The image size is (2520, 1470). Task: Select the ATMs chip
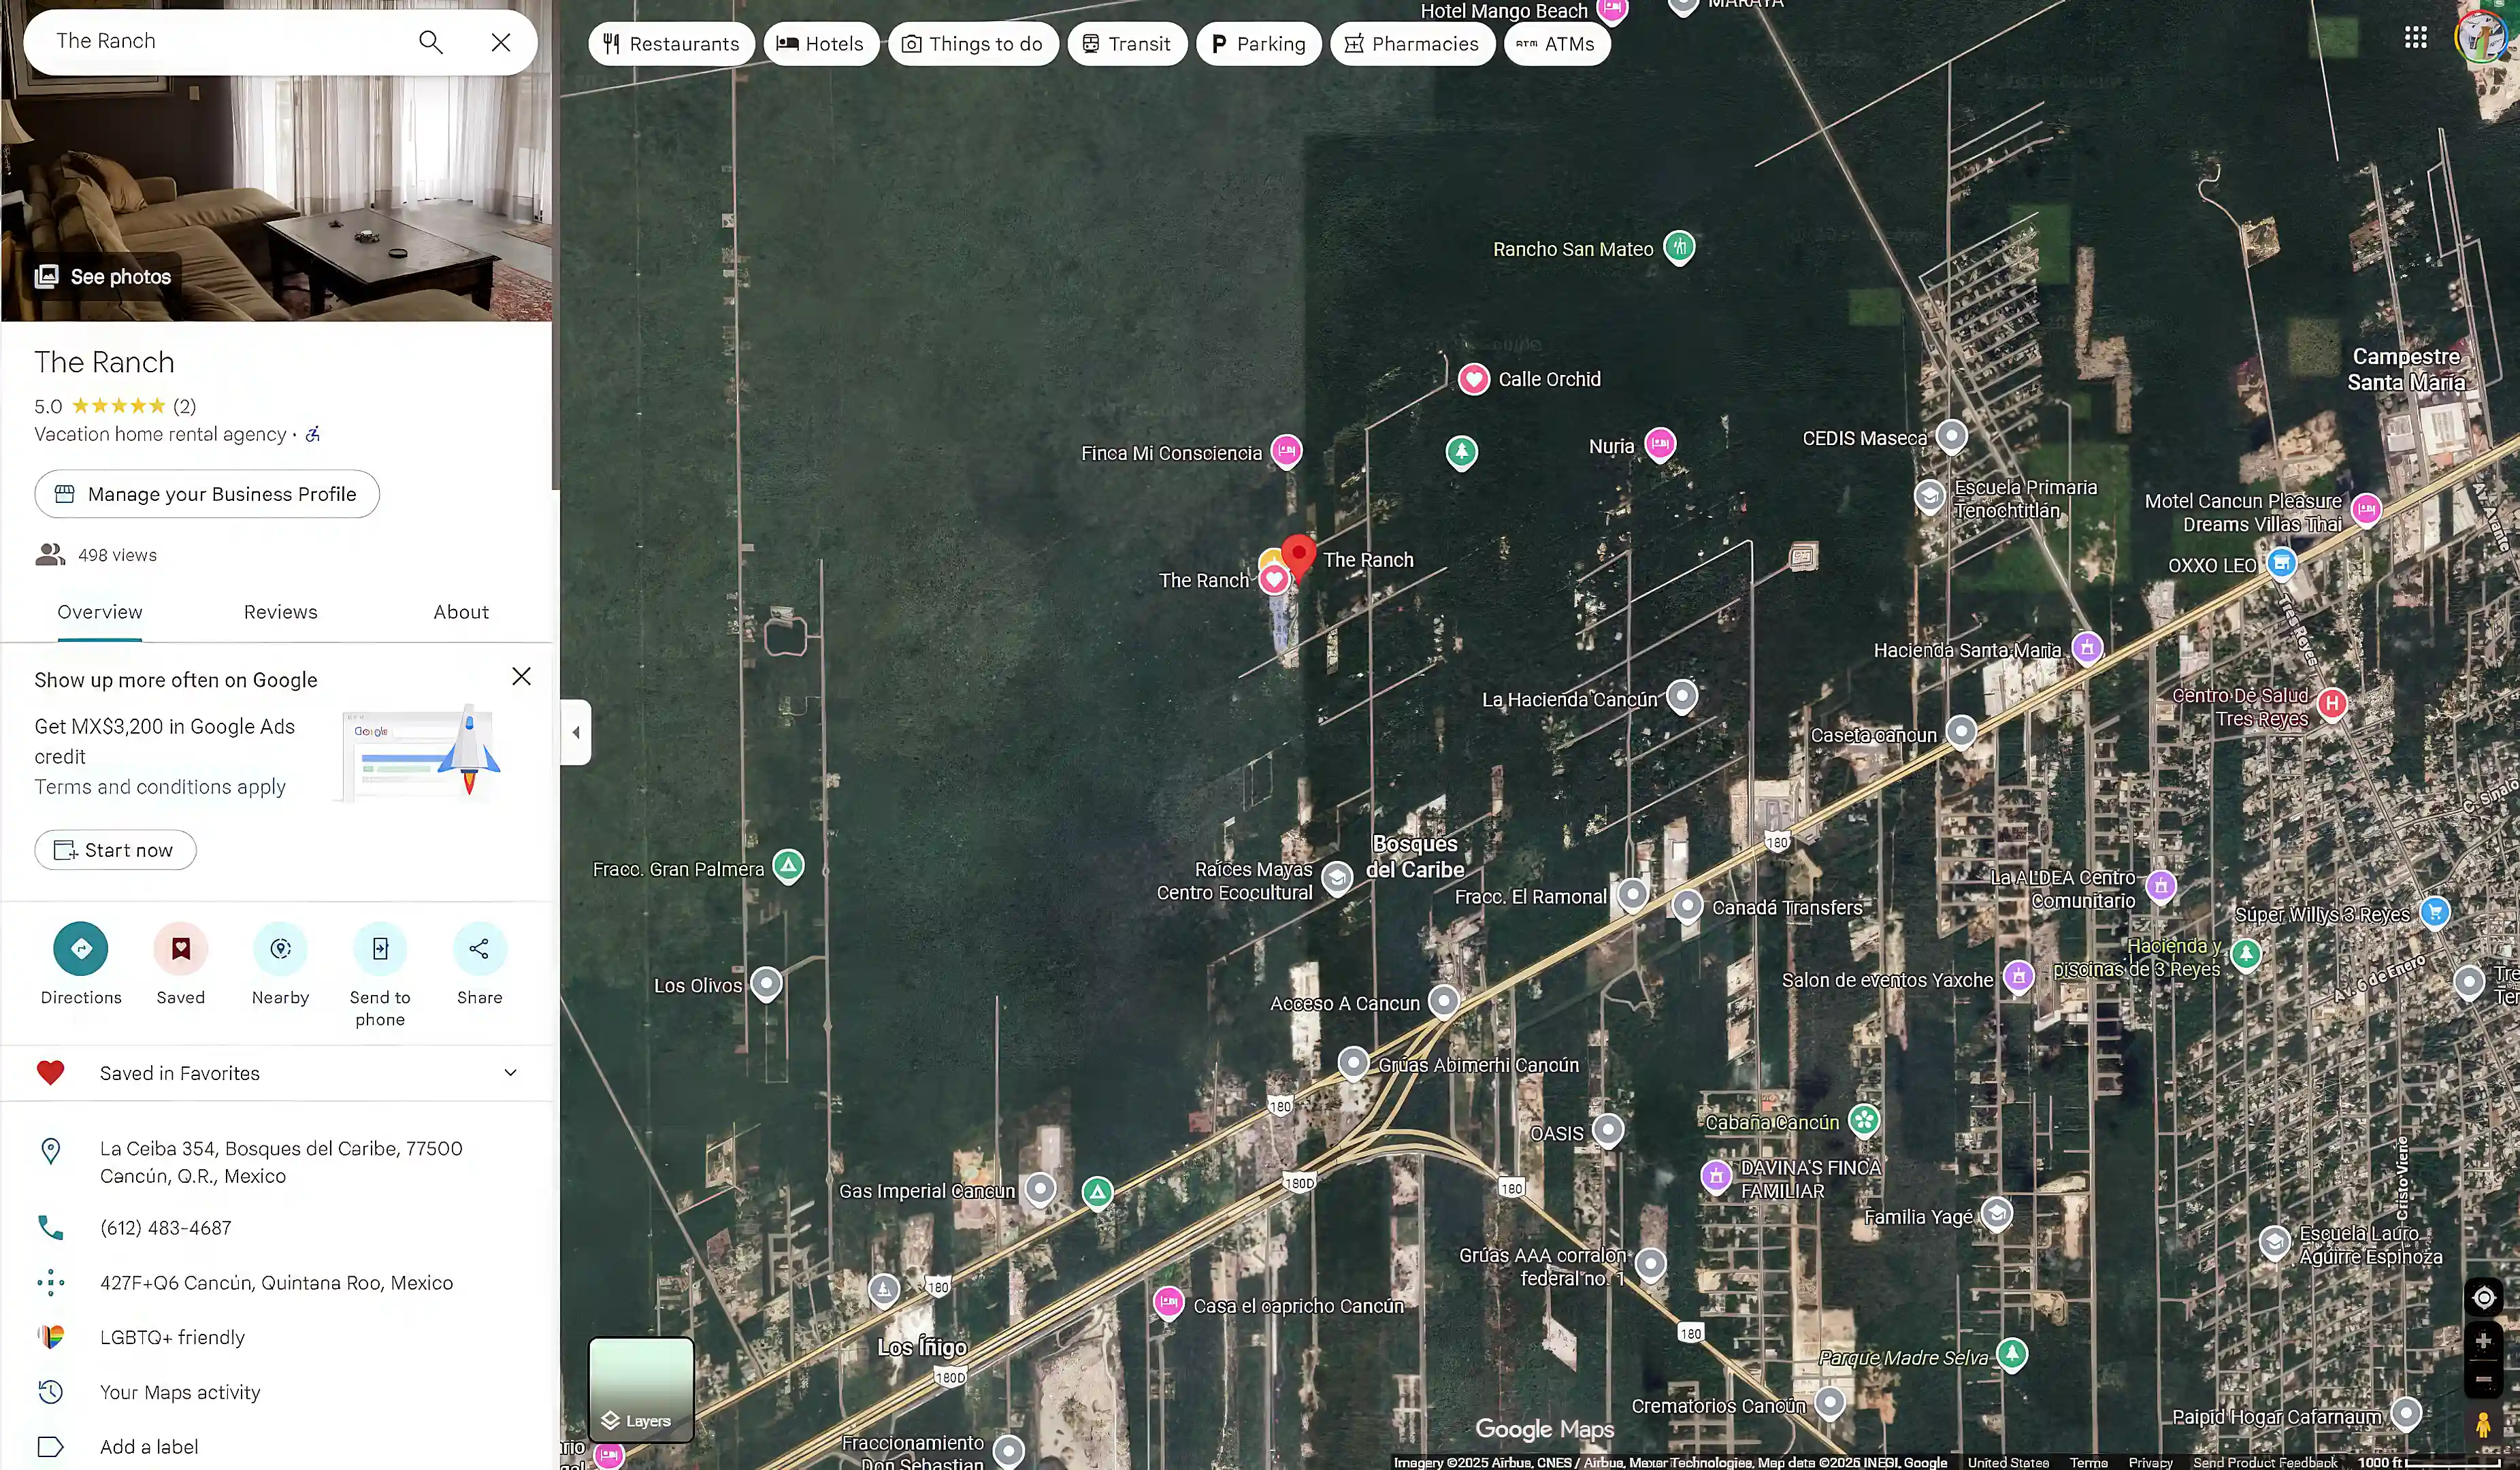click(x=1557, y=44)
